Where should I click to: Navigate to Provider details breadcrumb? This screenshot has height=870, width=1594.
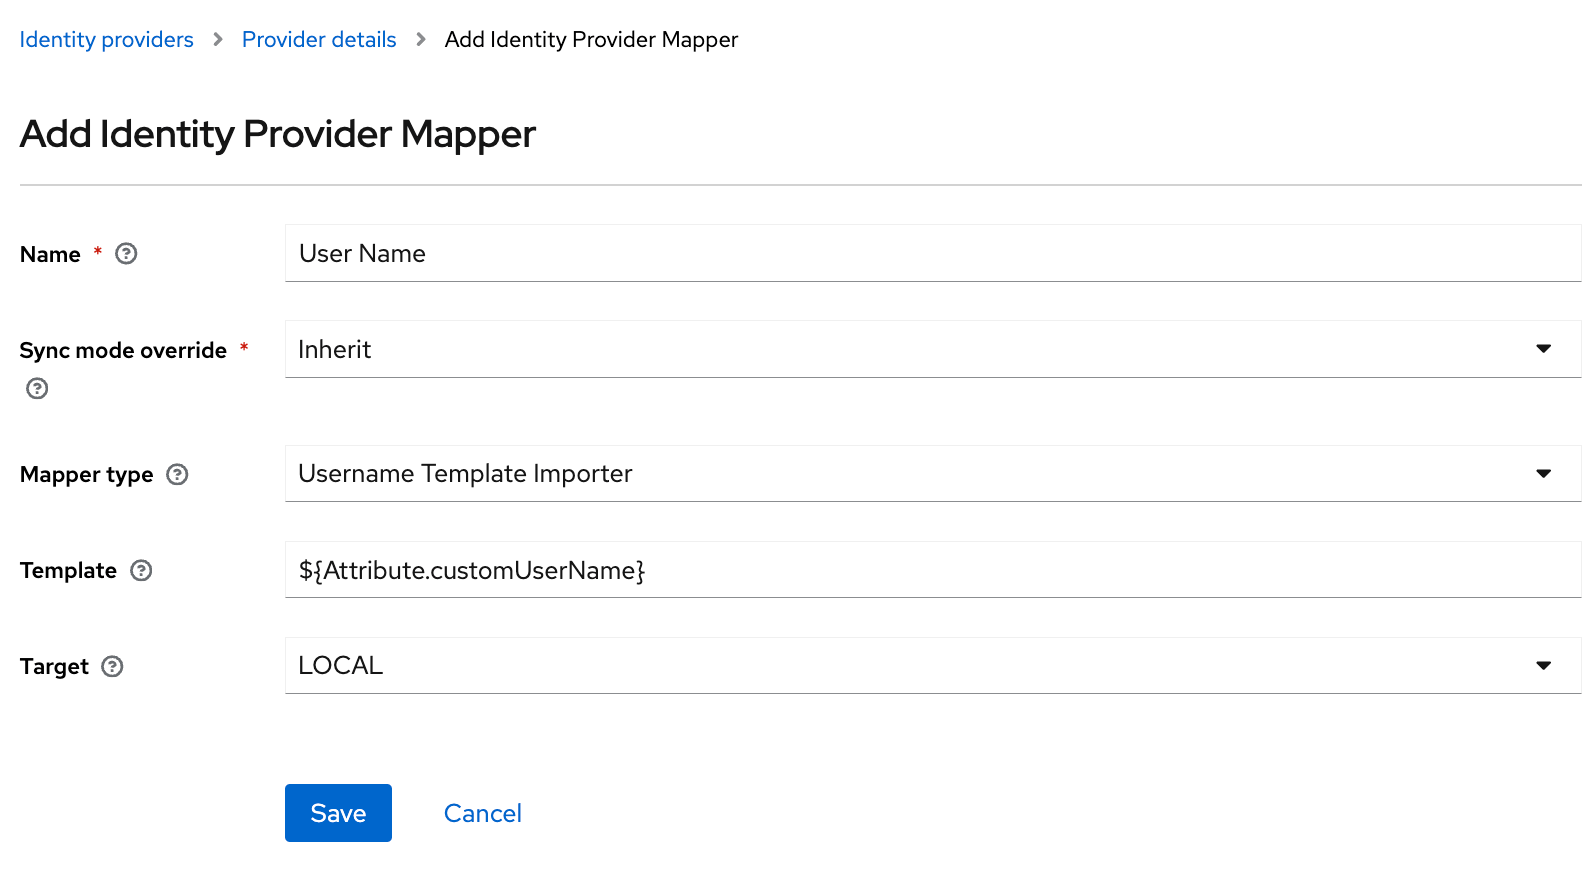click(319, 39)
